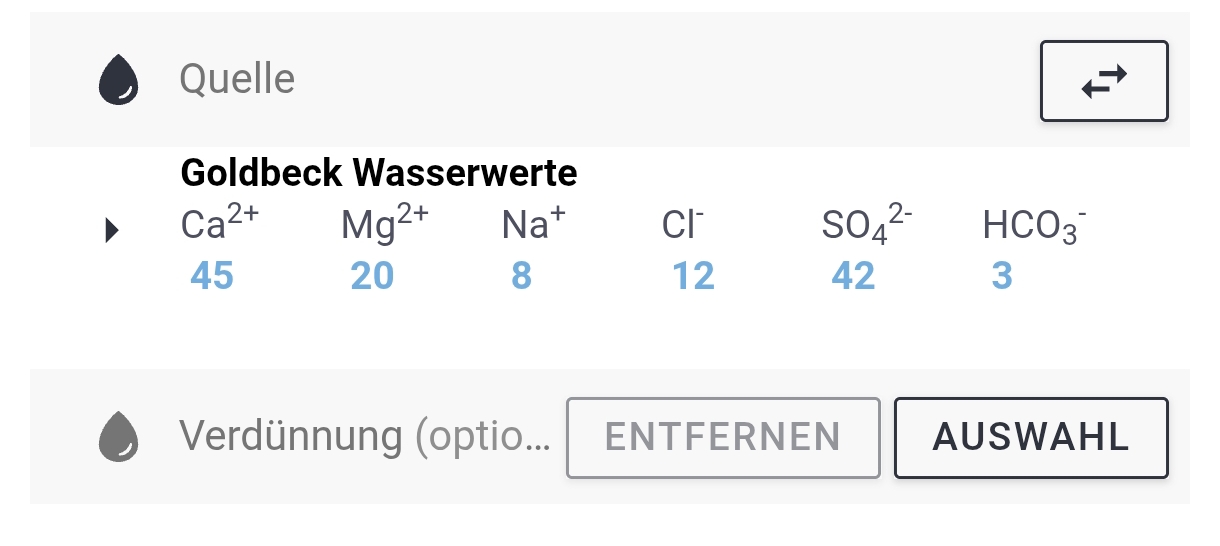Expand the Goldbeck Wasserwerte details triangle
1220x546 pixels.
(x=113, y=231)
